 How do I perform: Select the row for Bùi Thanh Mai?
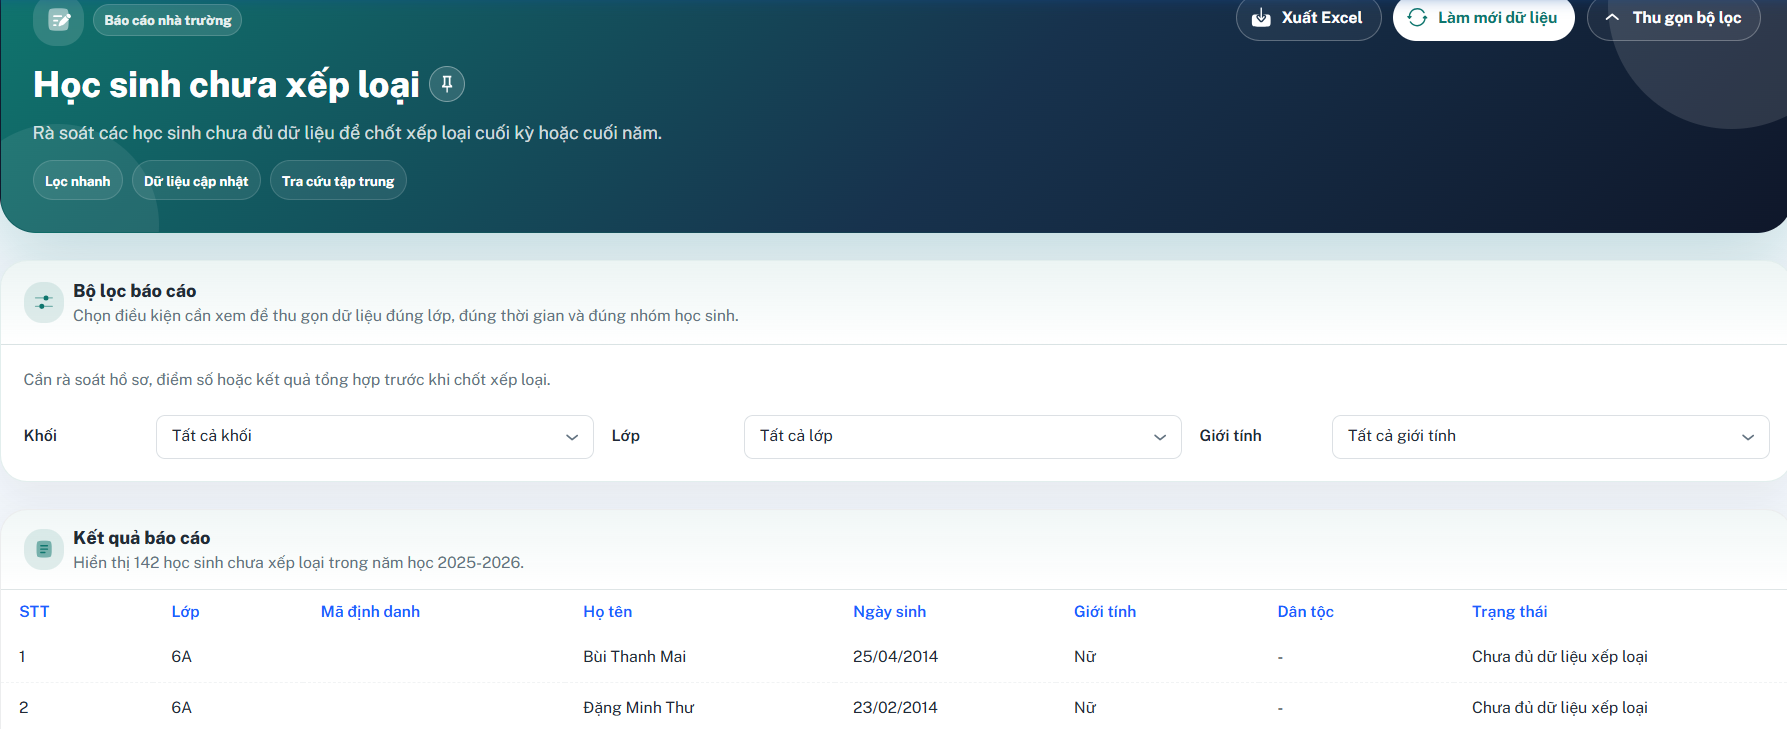pyautogui.click(x=894, y=657)
